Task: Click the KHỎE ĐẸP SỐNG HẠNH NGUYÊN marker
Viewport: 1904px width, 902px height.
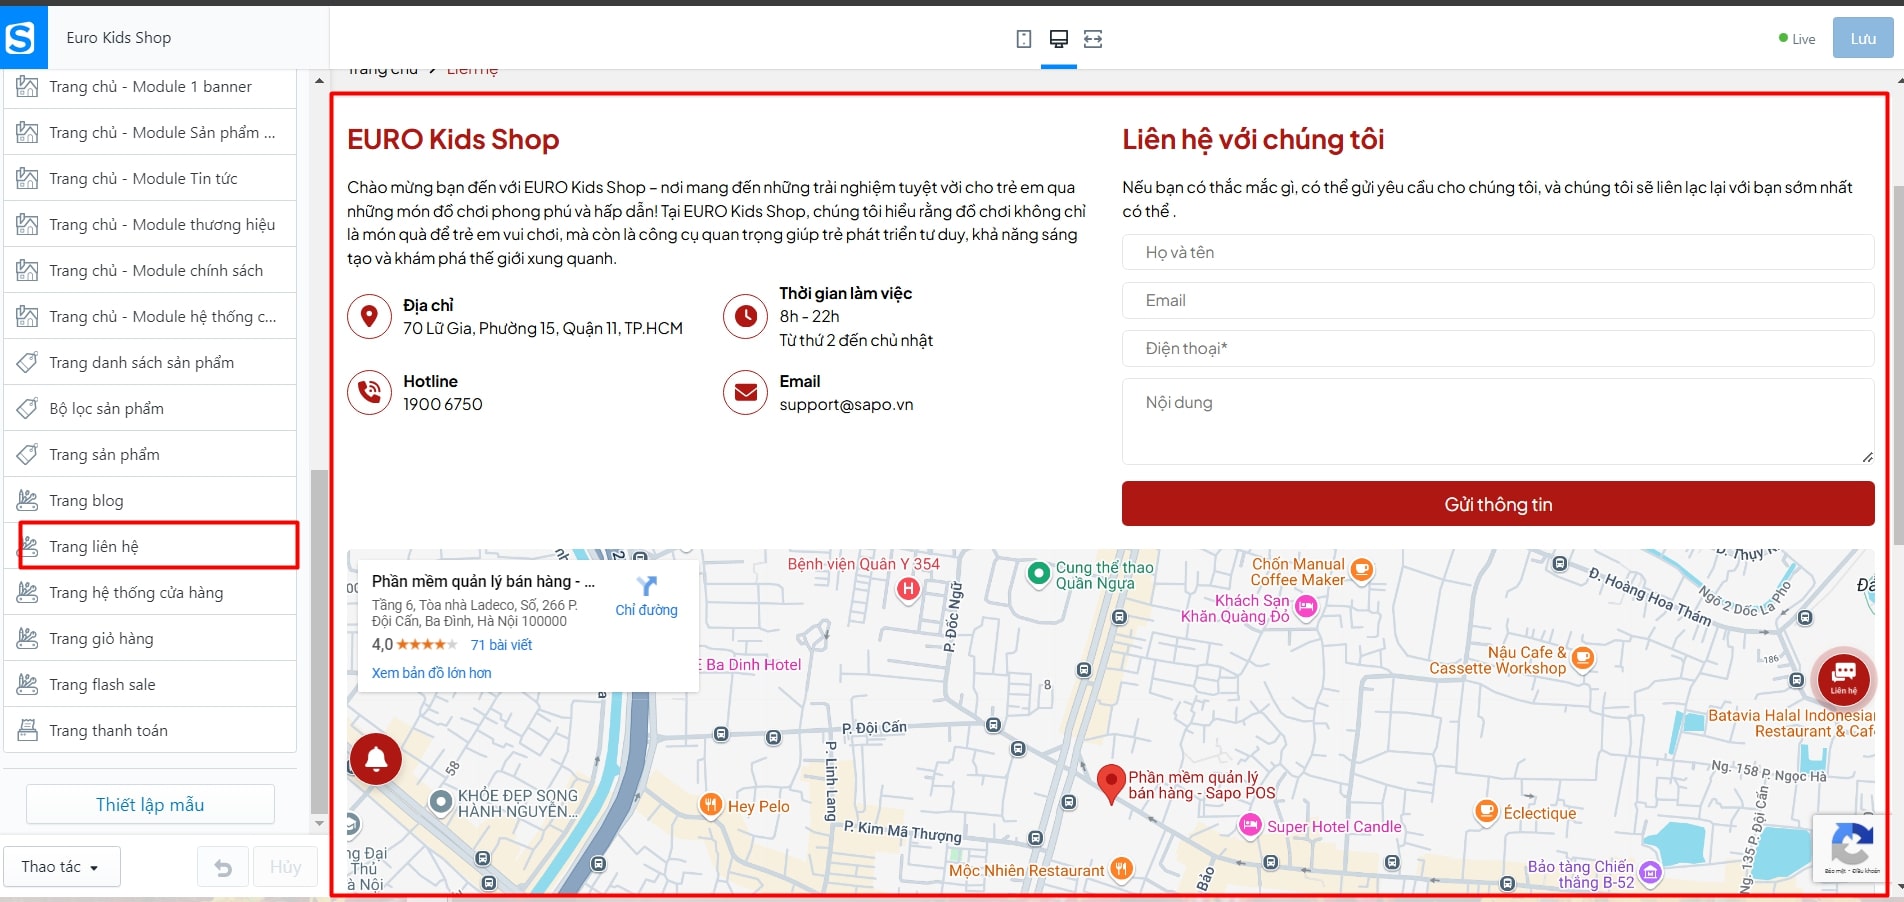Action: coord(441,801)
